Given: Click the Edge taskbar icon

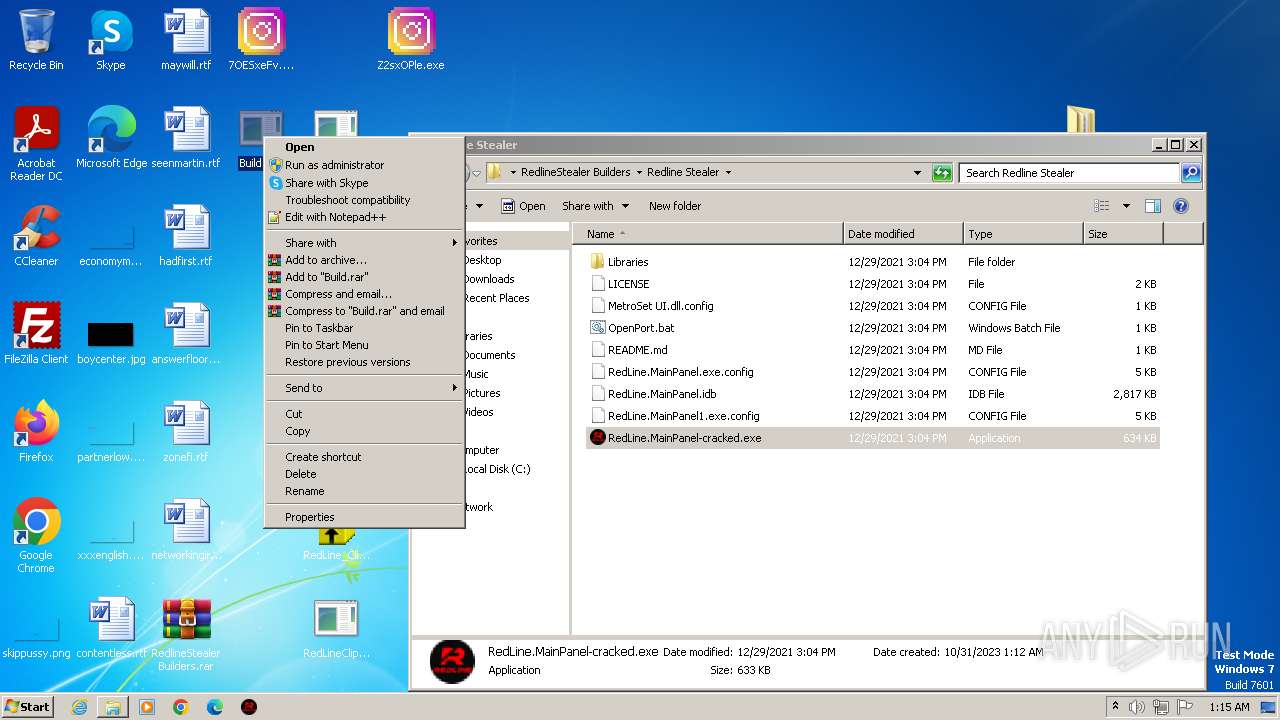Looking at the screenshot, I should 215,707.
